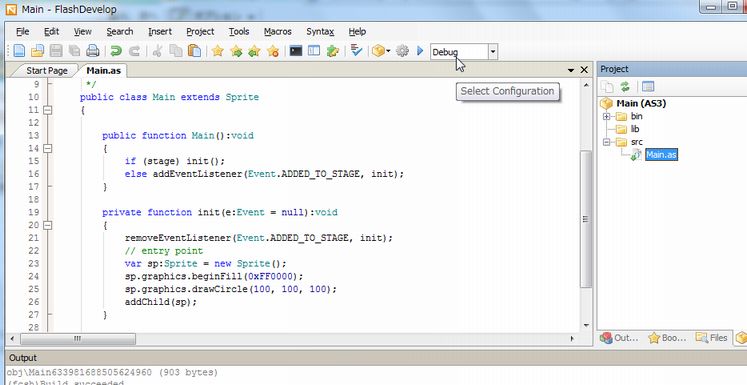Clear bookmarks using star with red mark
This screenshot has height=385, width=747.
[273, 51]
